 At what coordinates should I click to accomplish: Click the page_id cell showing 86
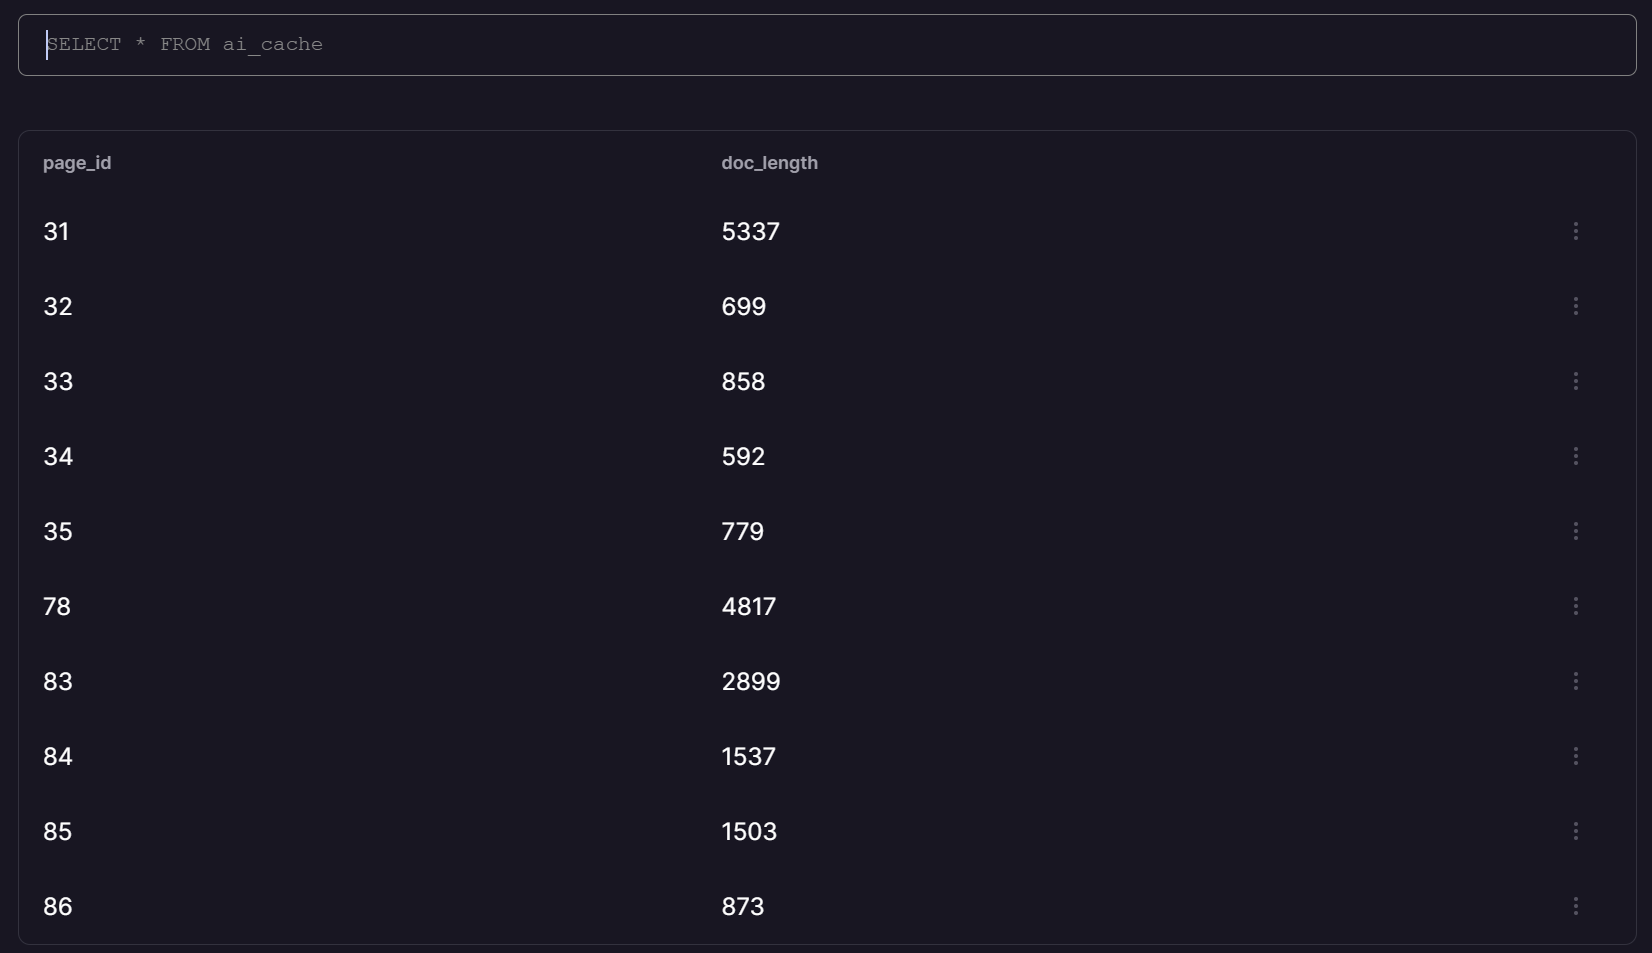57,907
